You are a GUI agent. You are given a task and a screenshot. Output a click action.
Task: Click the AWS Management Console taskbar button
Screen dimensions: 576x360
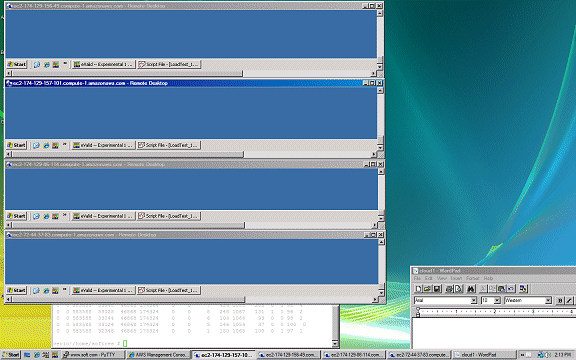[x=158, y=355]
